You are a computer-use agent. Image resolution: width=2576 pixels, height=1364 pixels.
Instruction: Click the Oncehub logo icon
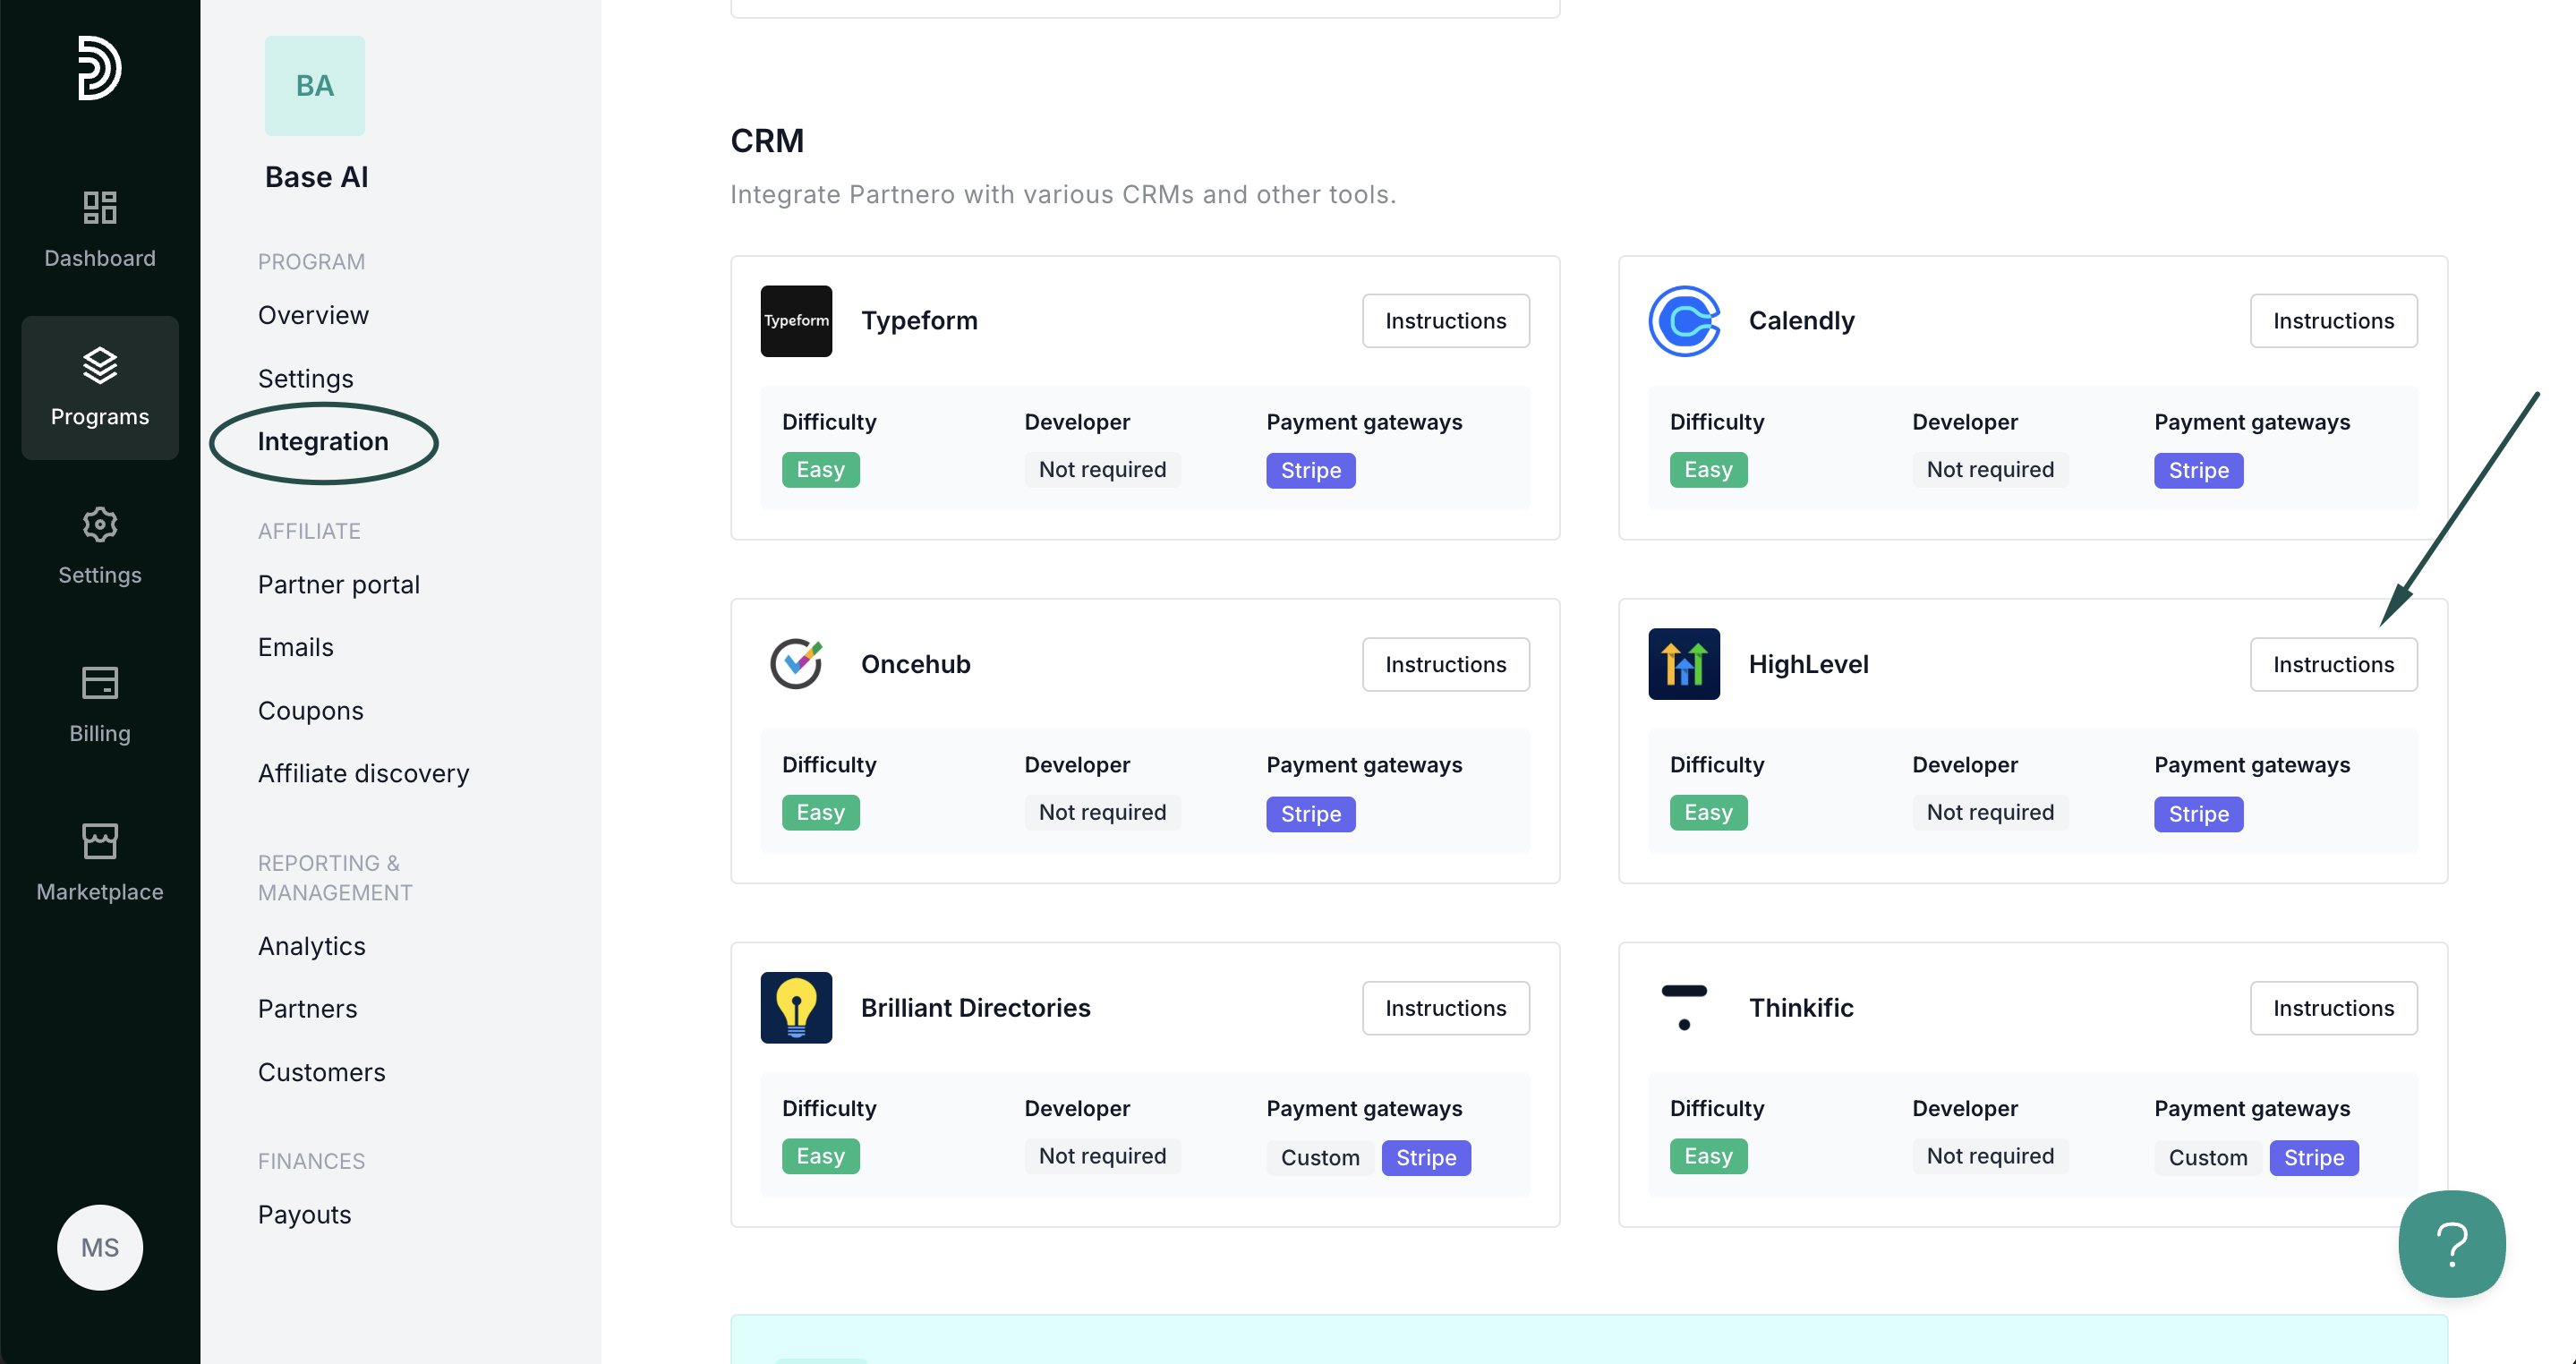[x=796, y=664]
